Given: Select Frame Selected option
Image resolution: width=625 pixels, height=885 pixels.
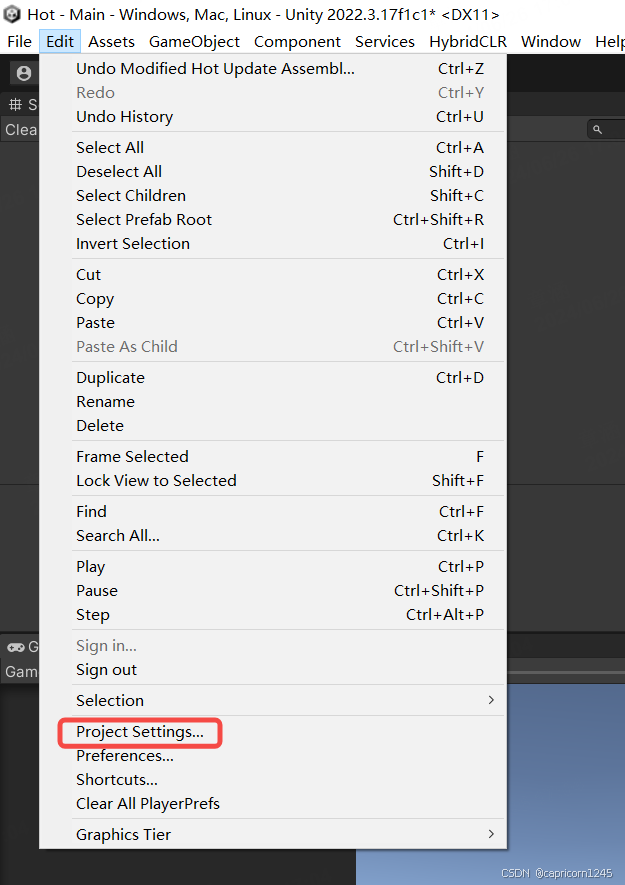Looking at the screenshot, I should (x=132, y=457).
